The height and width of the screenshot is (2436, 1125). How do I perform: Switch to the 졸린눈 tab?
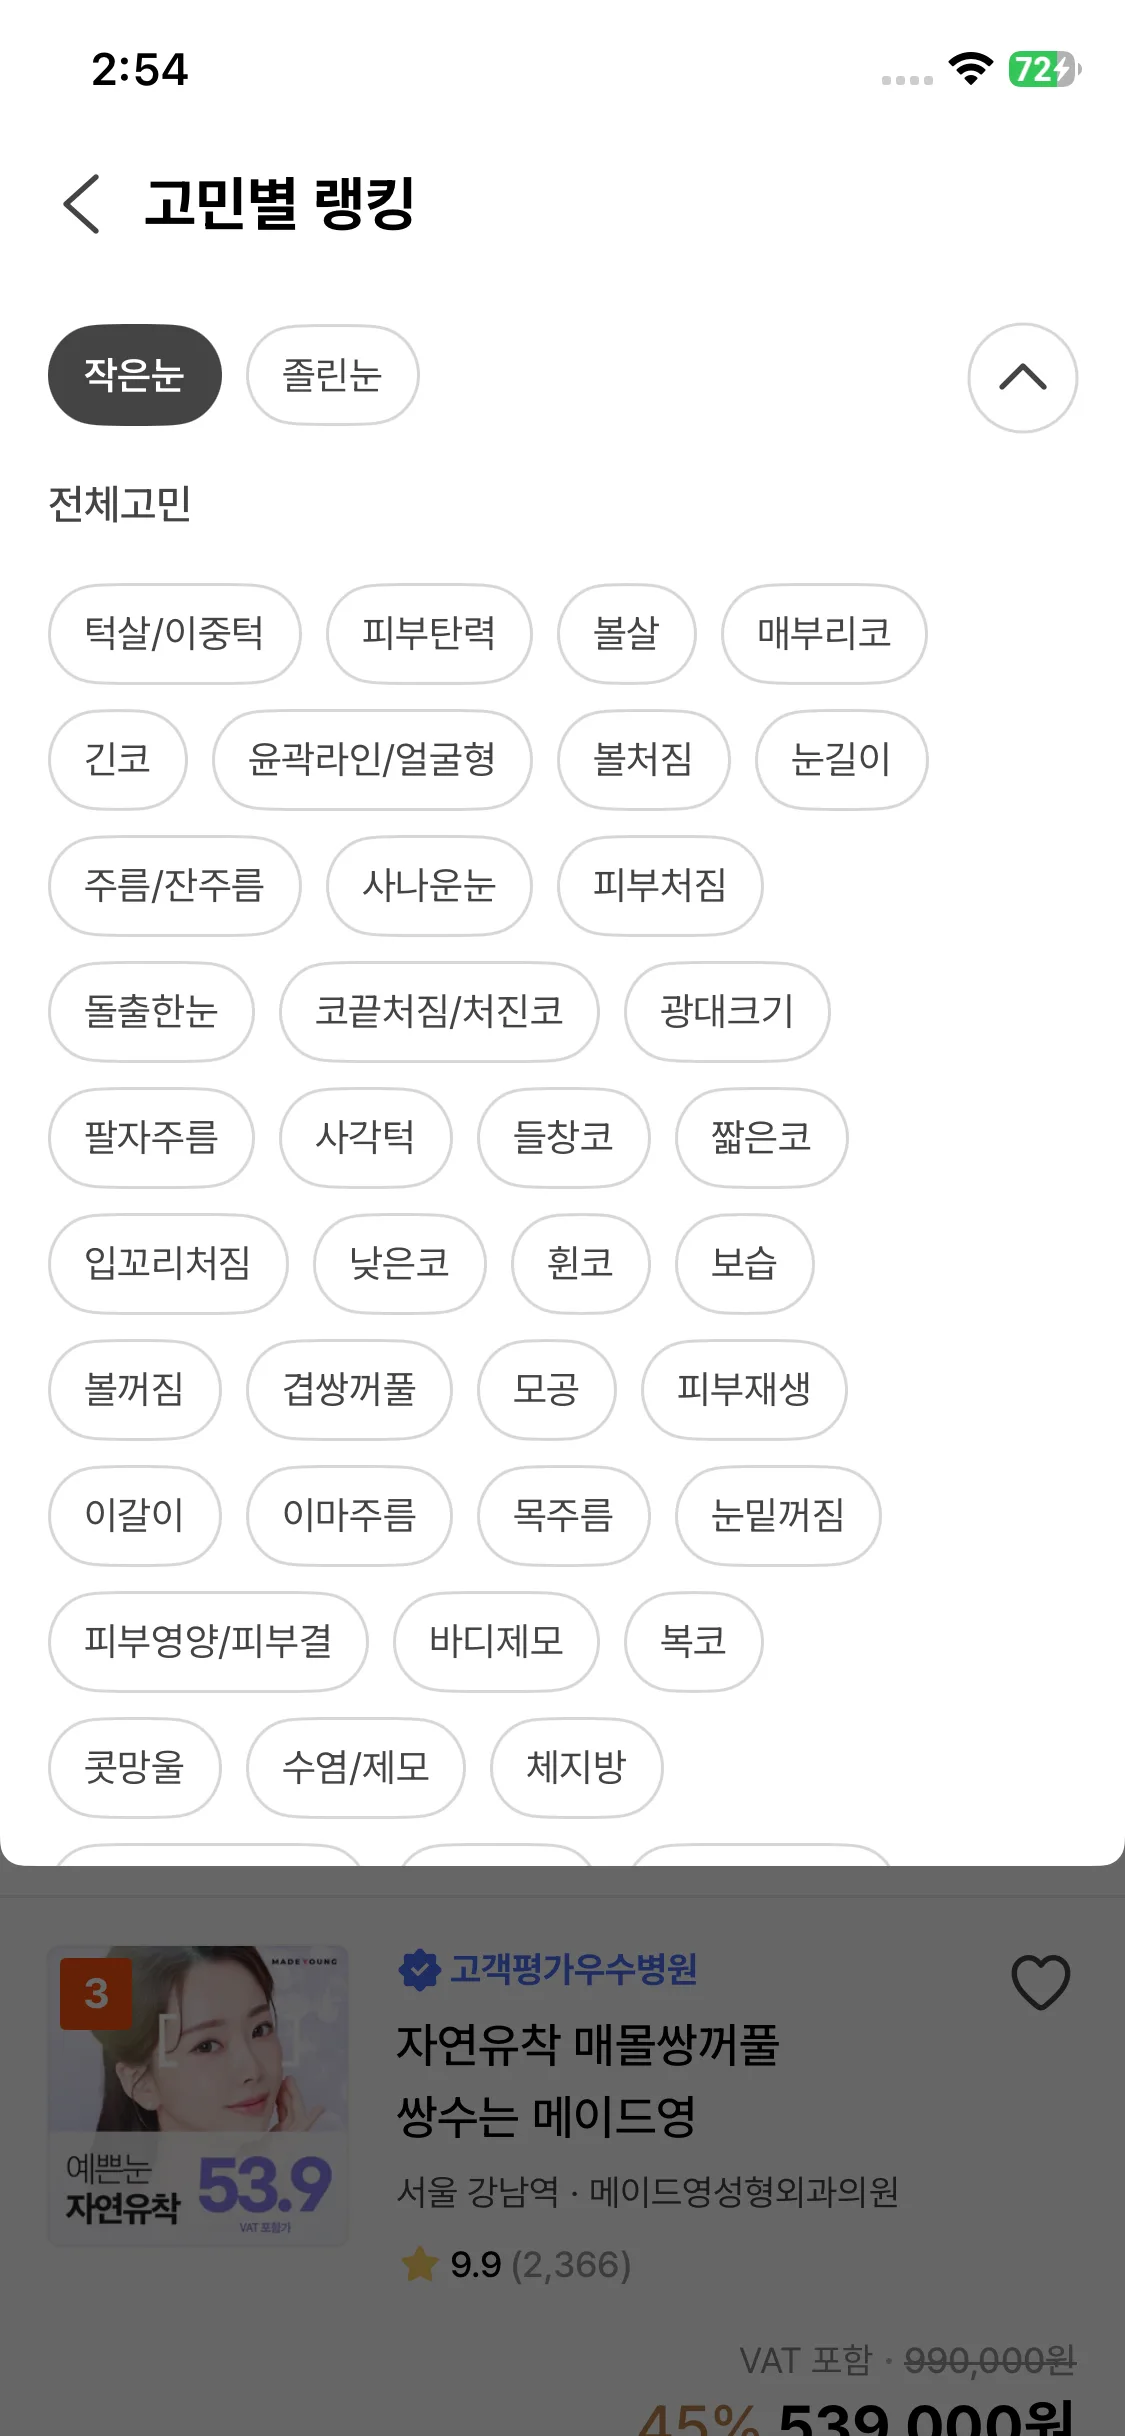pyautogui.click(x=332, y=375)
